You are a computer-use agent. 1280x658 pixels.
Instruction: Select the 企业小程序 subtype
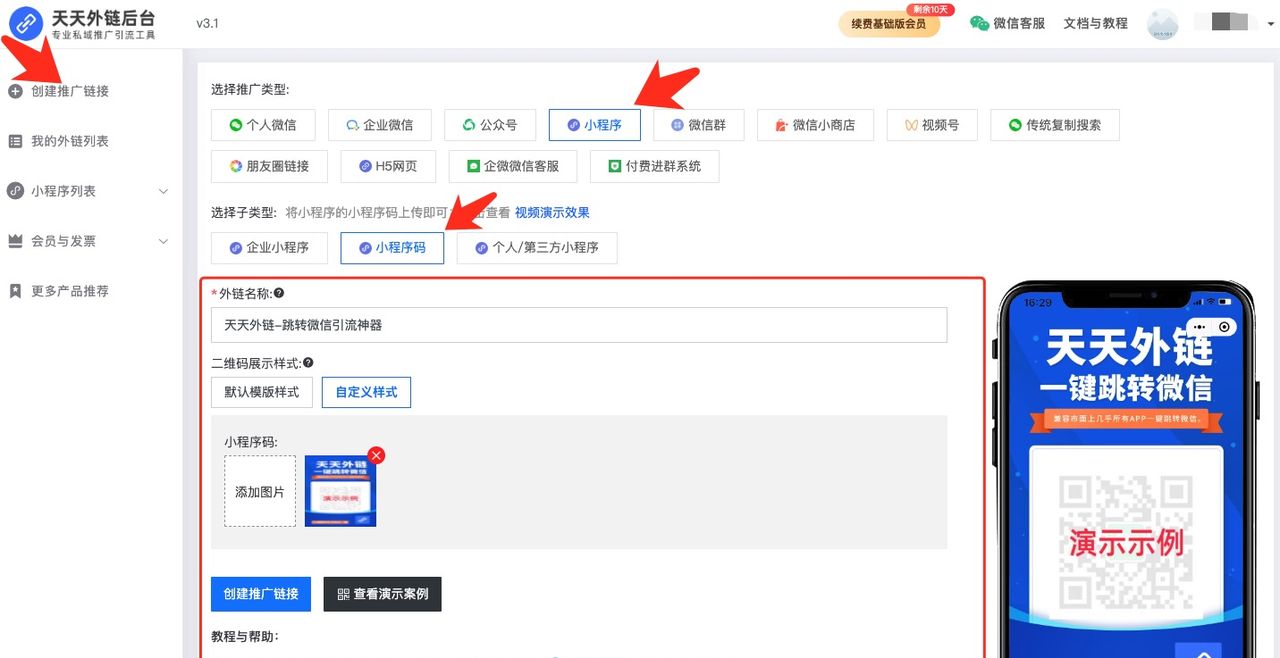pos(269,247)
